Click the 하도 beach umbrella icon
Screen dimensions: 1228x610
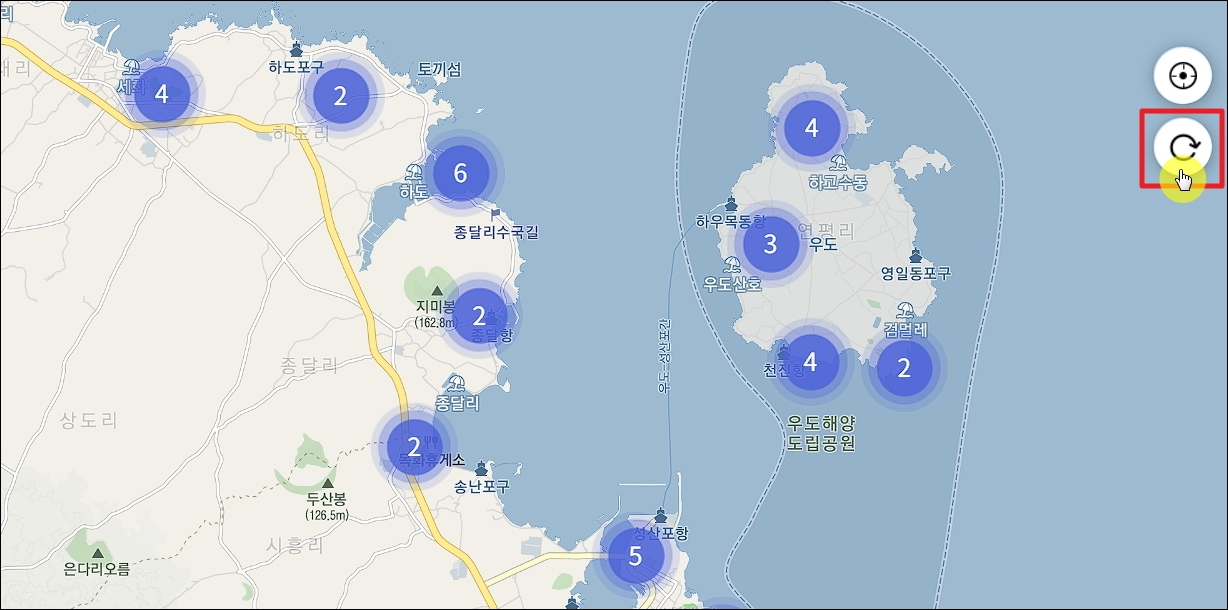415,172
